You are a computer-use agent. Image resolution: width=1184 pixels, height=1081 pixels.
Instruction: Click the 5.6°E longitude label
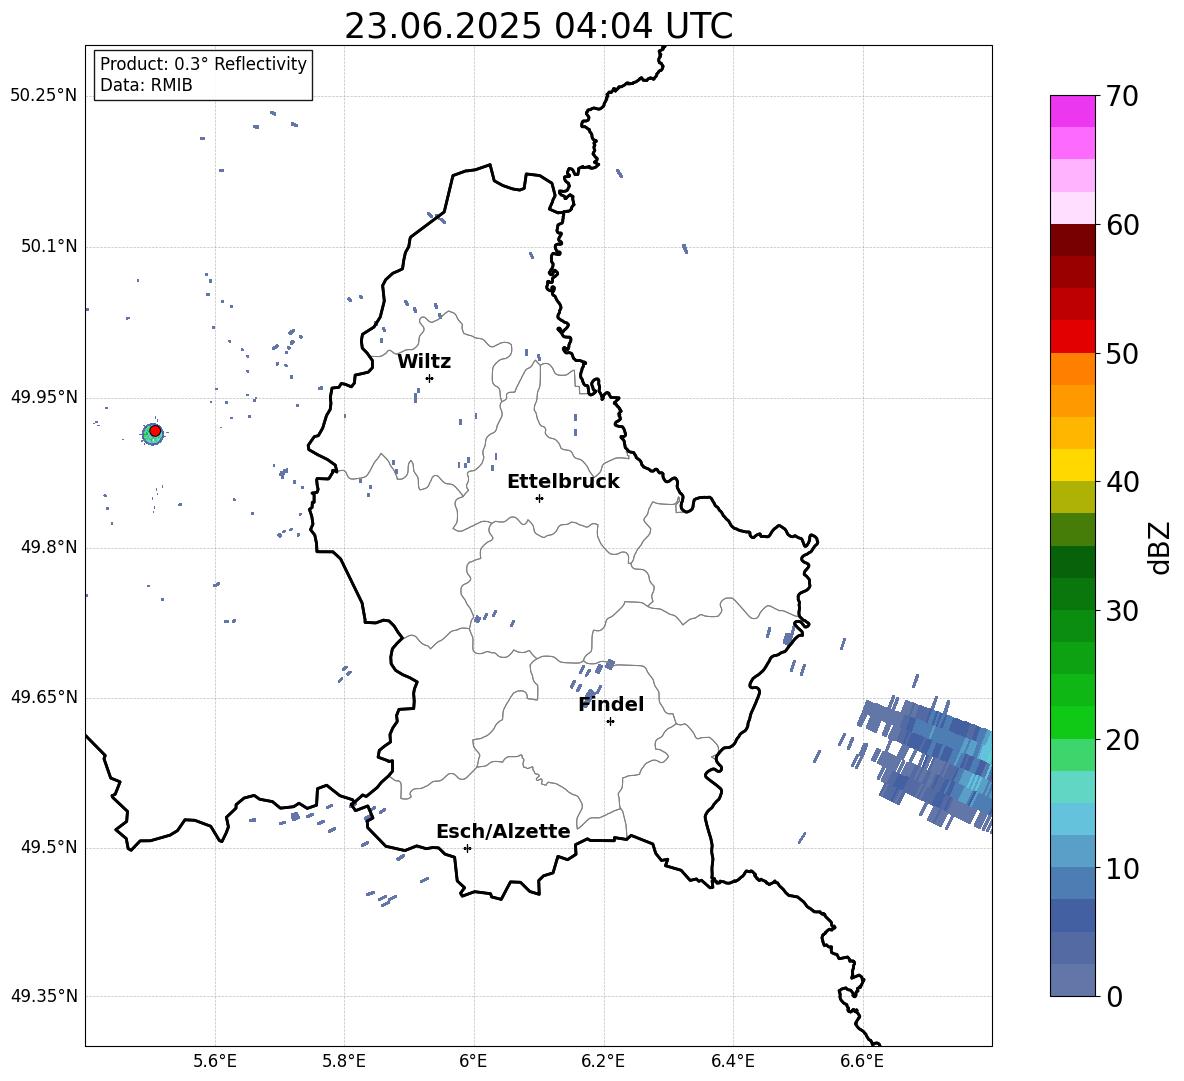pyautogui.click(x=215, y=1062)
